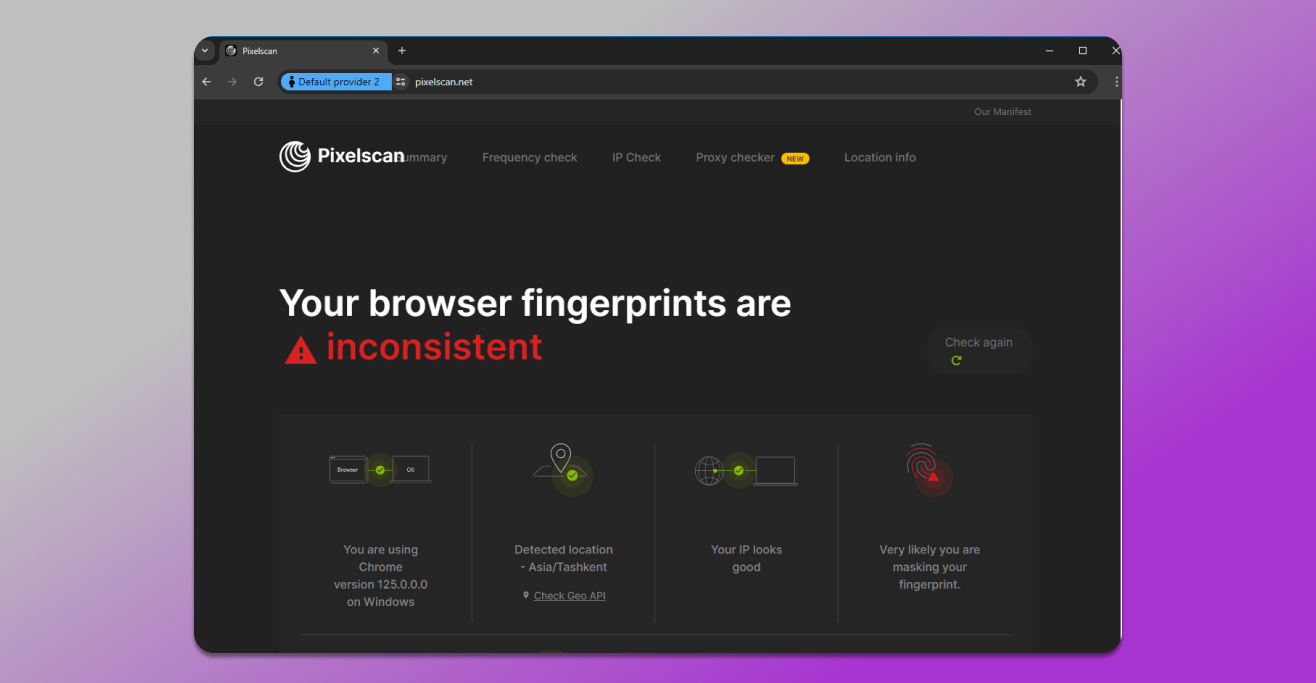Open Frequency check menu item
Image resolution: width=1316 pixels, height=683 pixels.
pos(529,158)
